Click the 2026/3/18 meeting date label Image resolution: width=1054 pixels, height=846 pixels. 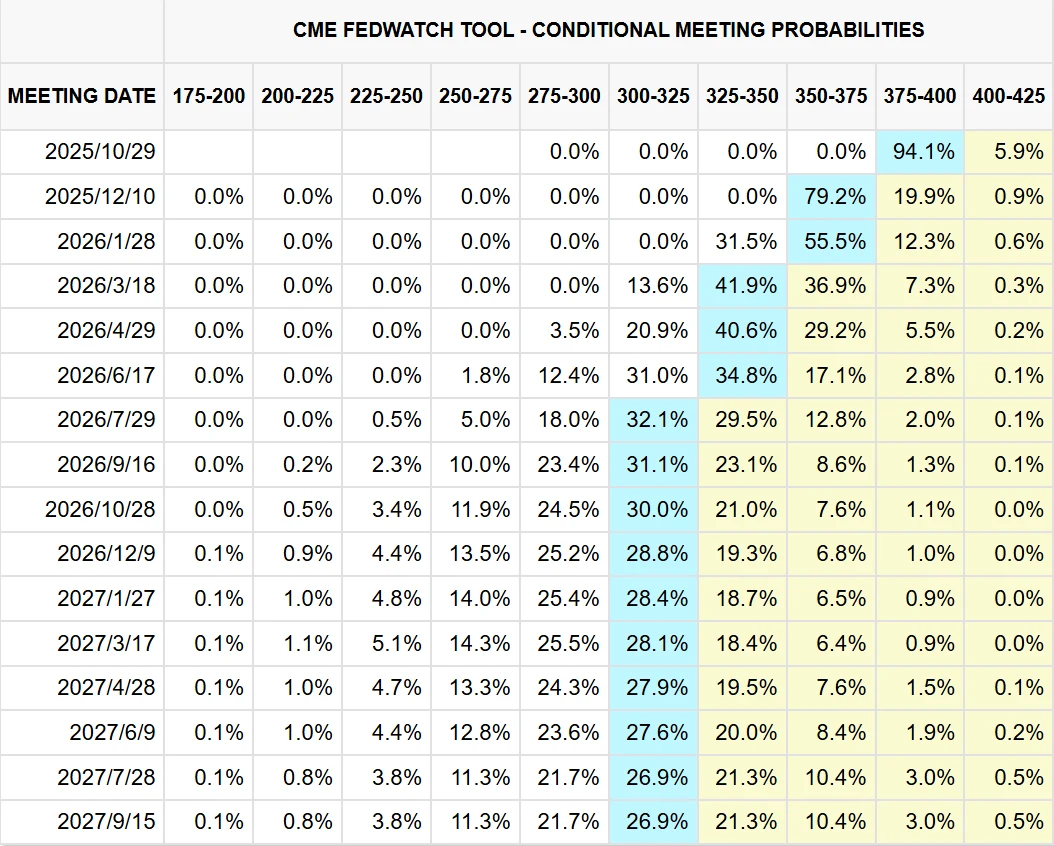coord(106,286)
